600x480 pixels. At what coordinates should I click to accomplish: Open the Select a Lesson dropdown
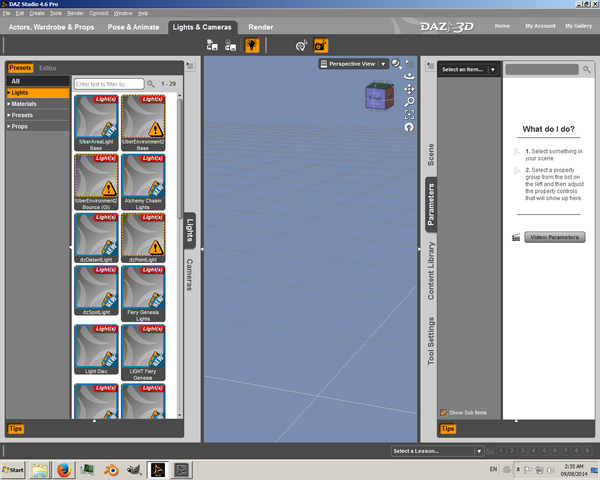(x=437, y=451)
